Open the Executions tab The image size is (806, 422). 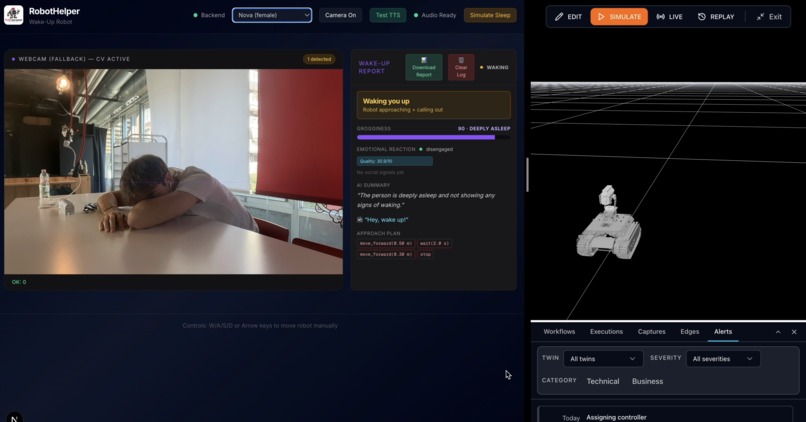click(x=606, y=332)
